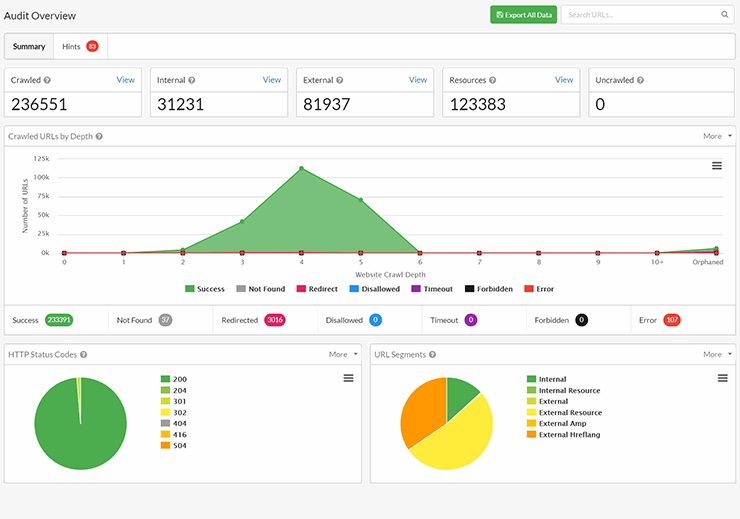Click the Timeout purple zero badge
The image size is (740, 519).
pyautogui.click(x=471, y=320)
